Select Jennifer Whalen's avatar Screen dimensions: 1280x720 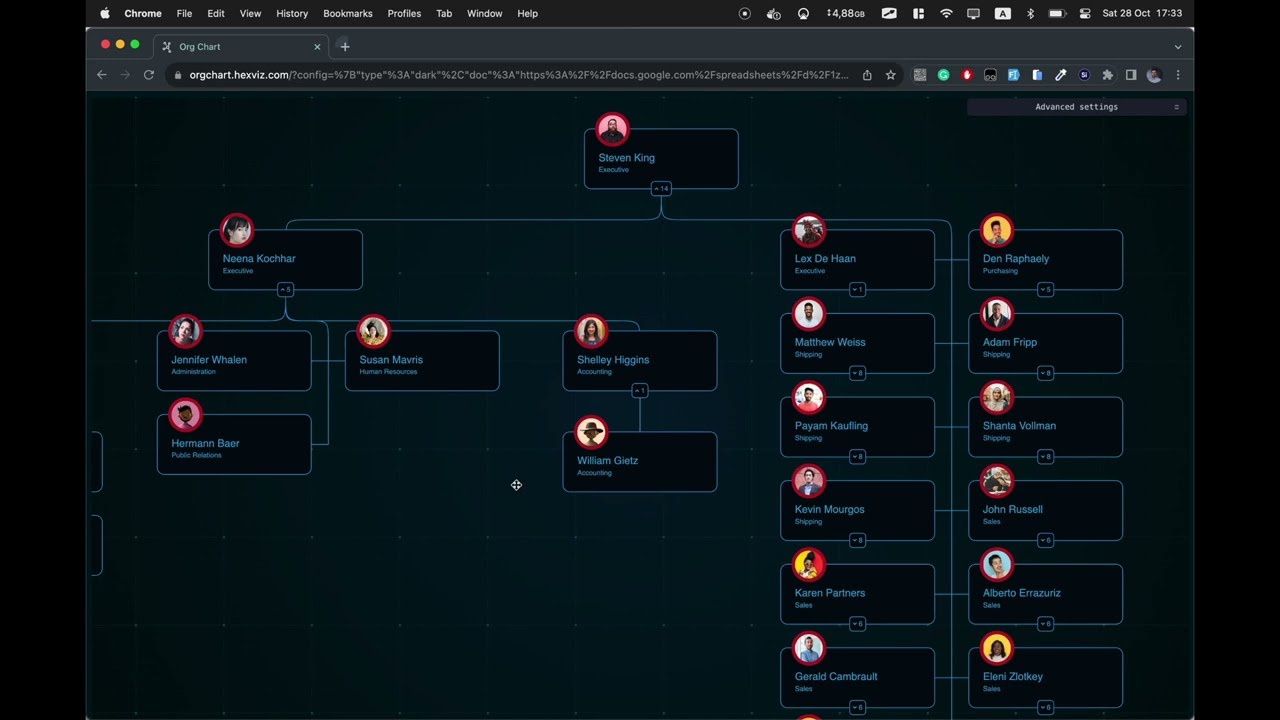[x=185, y=331]
